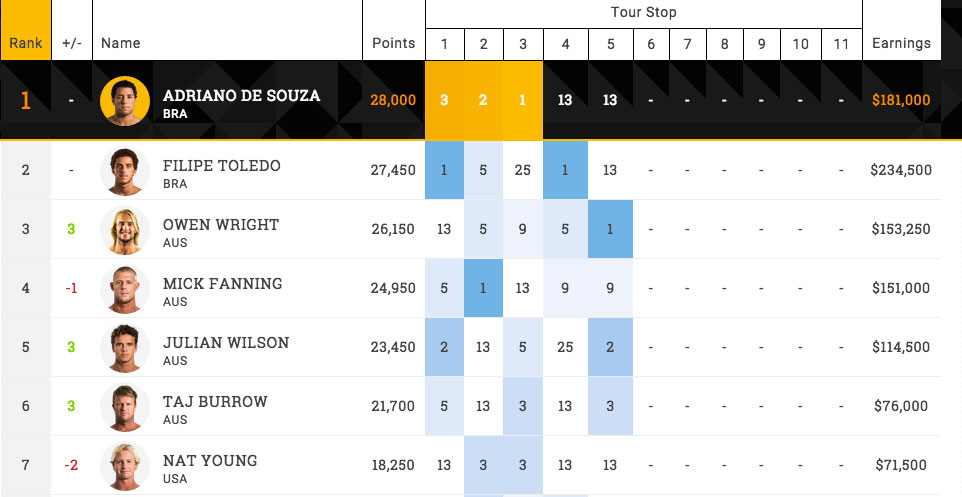Click Filipe Toledo's profile photo

tap(125, 171)
